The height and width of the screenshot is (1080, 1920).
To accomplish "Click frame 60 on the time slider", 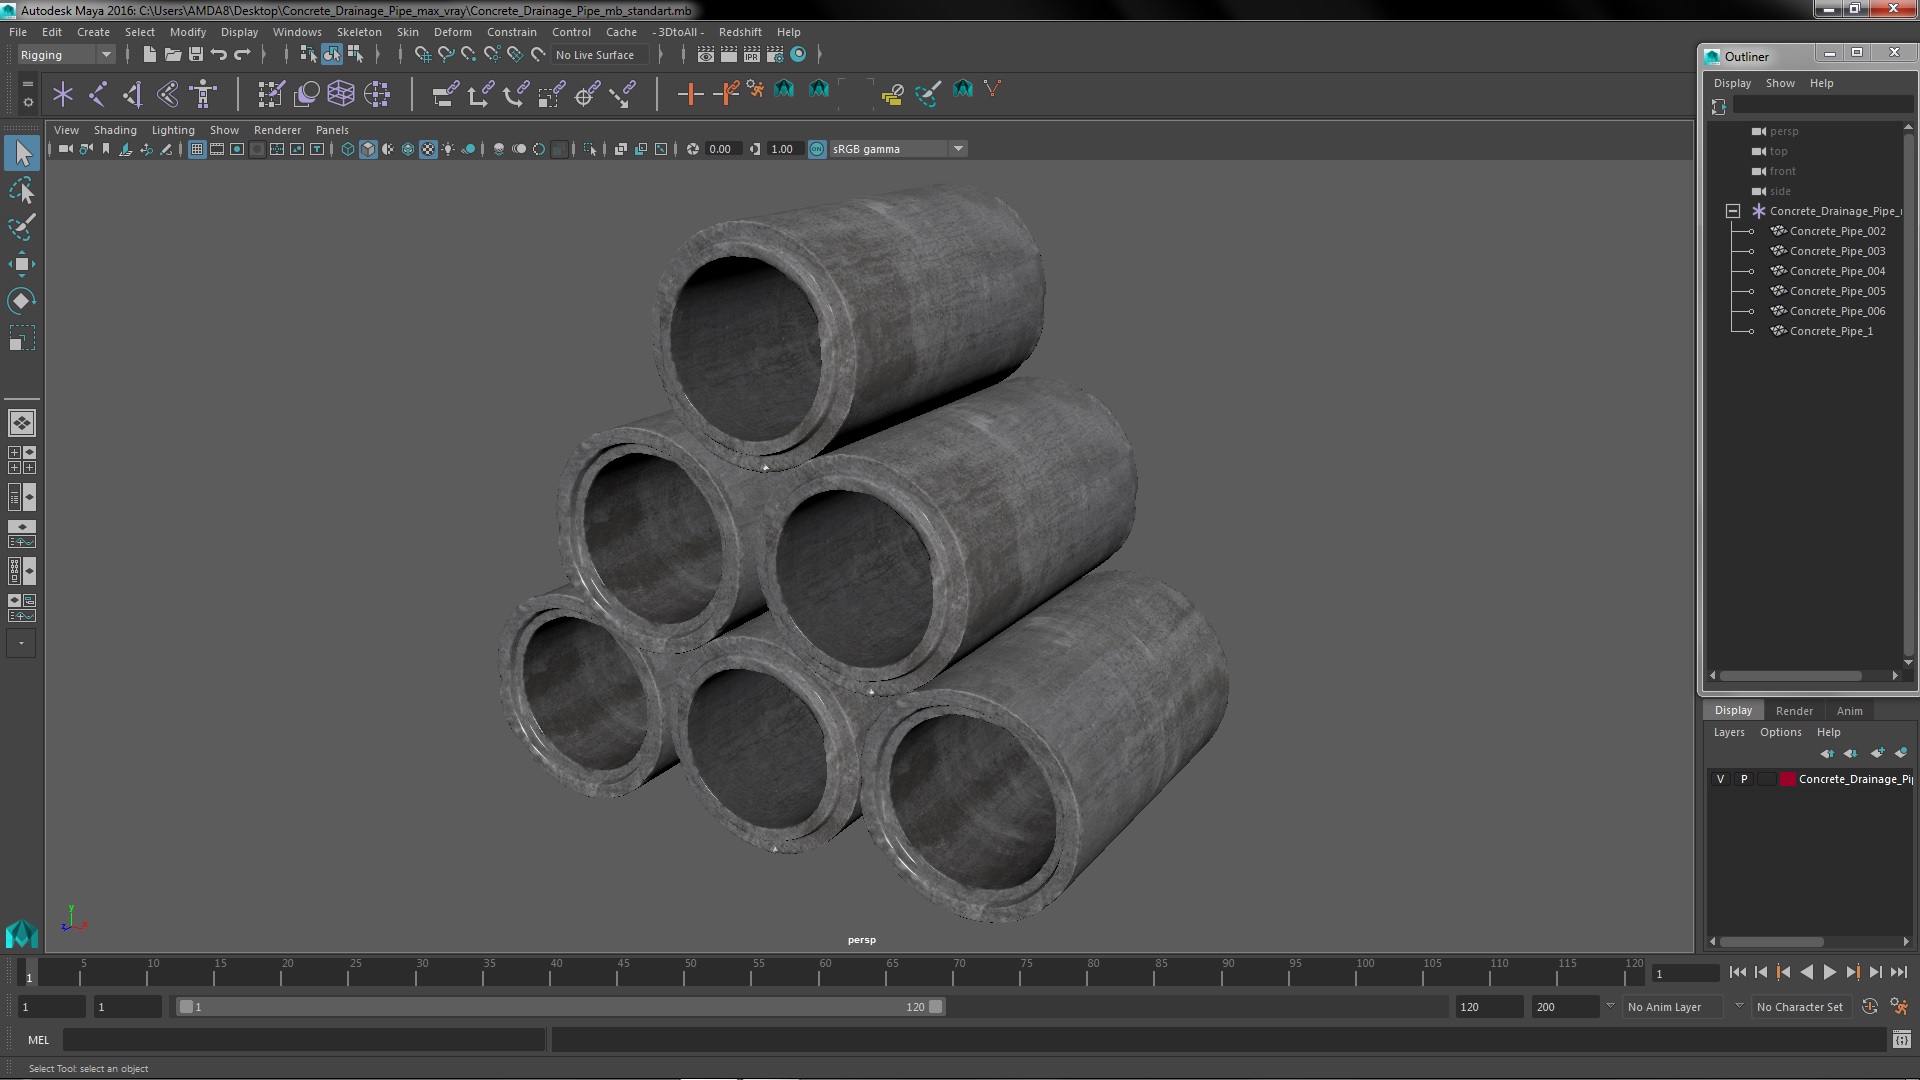I will point(824,973).
